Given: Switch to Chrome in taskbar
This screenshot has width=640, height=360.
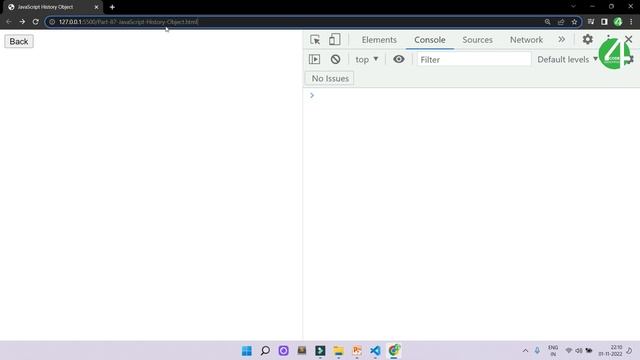Looking at the screenshot, I should click(394, 351).
